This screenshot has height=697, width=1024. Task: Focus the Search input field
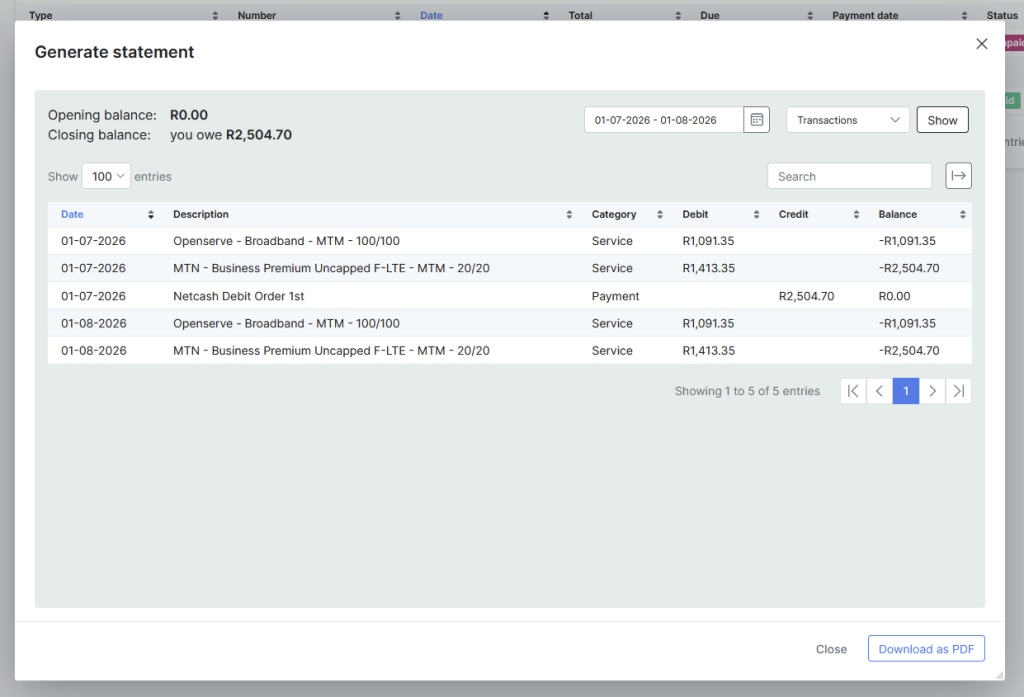pos(850,176)
